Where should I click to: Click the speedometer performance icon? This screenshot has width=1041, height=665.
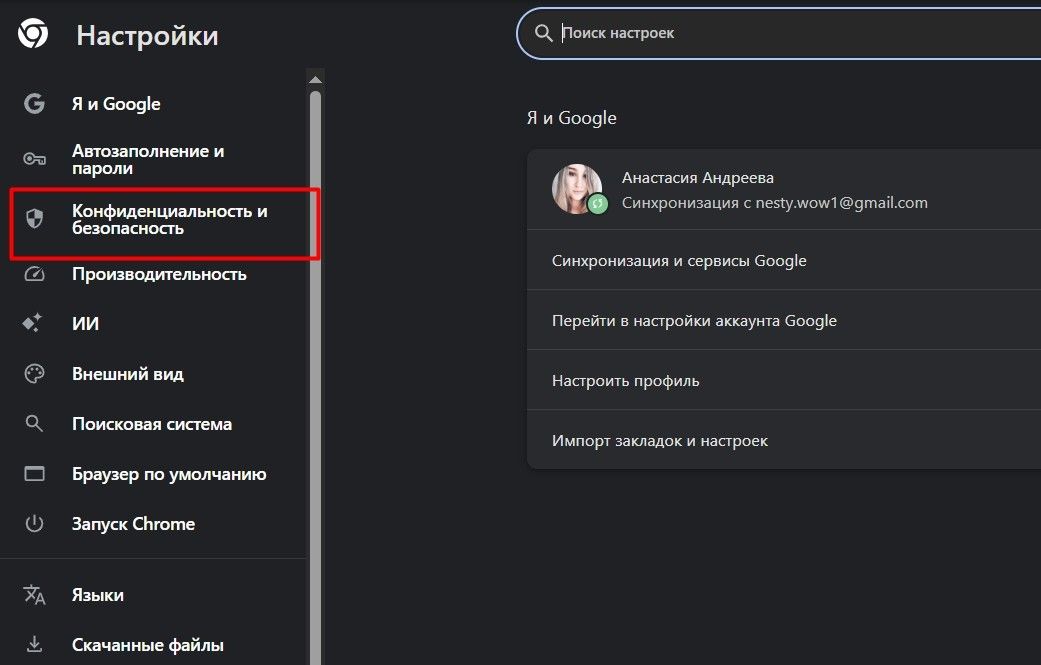[35, 273]
